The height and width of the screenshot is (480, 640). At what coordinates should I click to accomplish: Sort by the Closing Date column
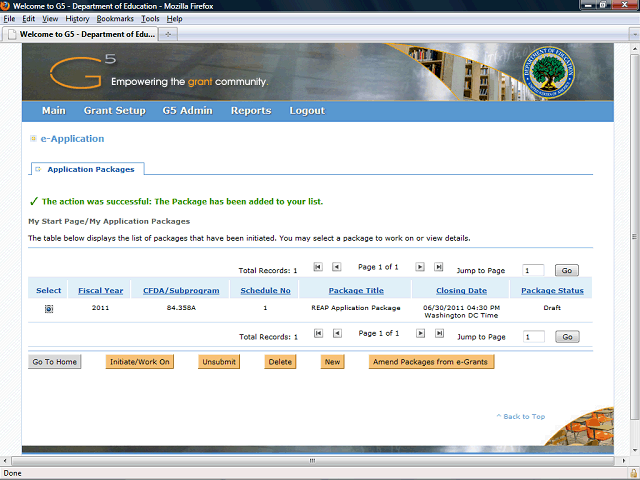click(461, 291)
